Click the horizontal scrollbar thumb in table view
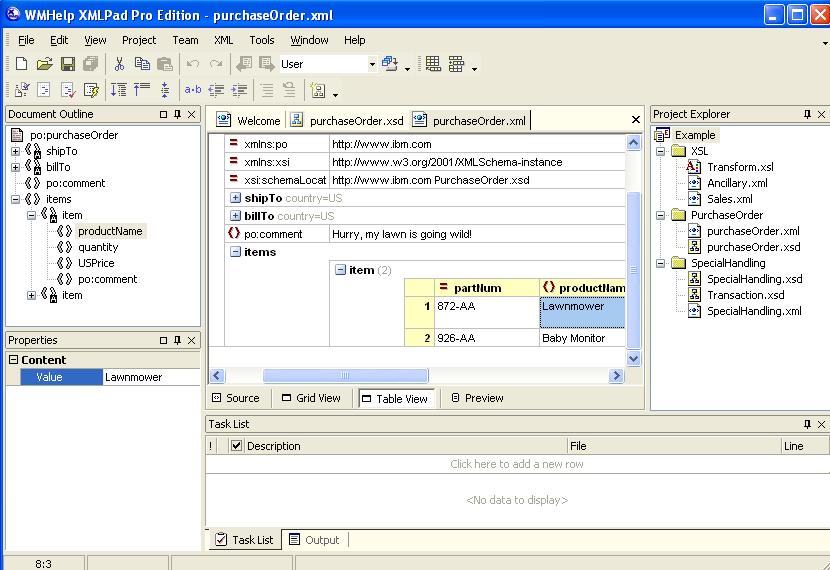 tap(345, 376)
